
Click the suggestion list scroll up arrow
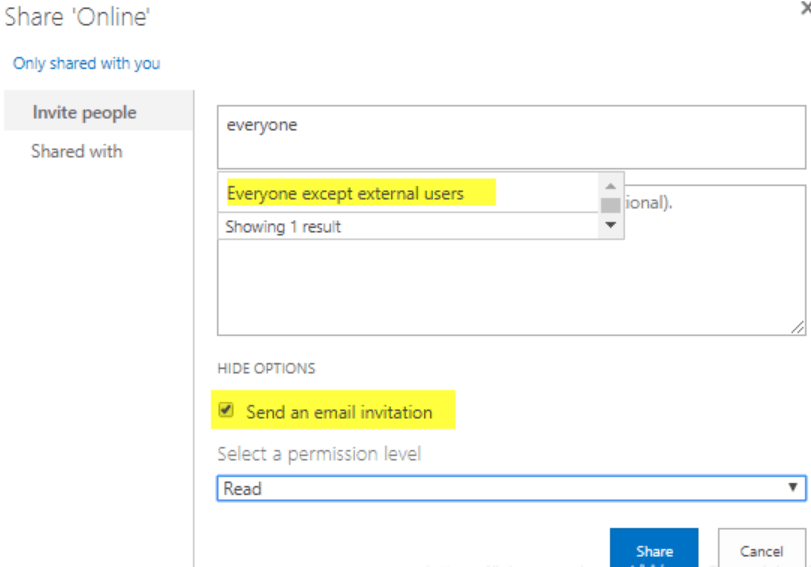(x=610, y=186)
